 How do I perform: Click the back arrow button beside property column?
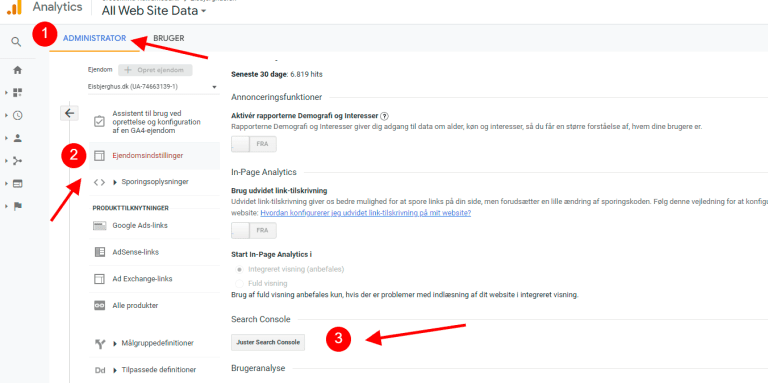point(69,113)
